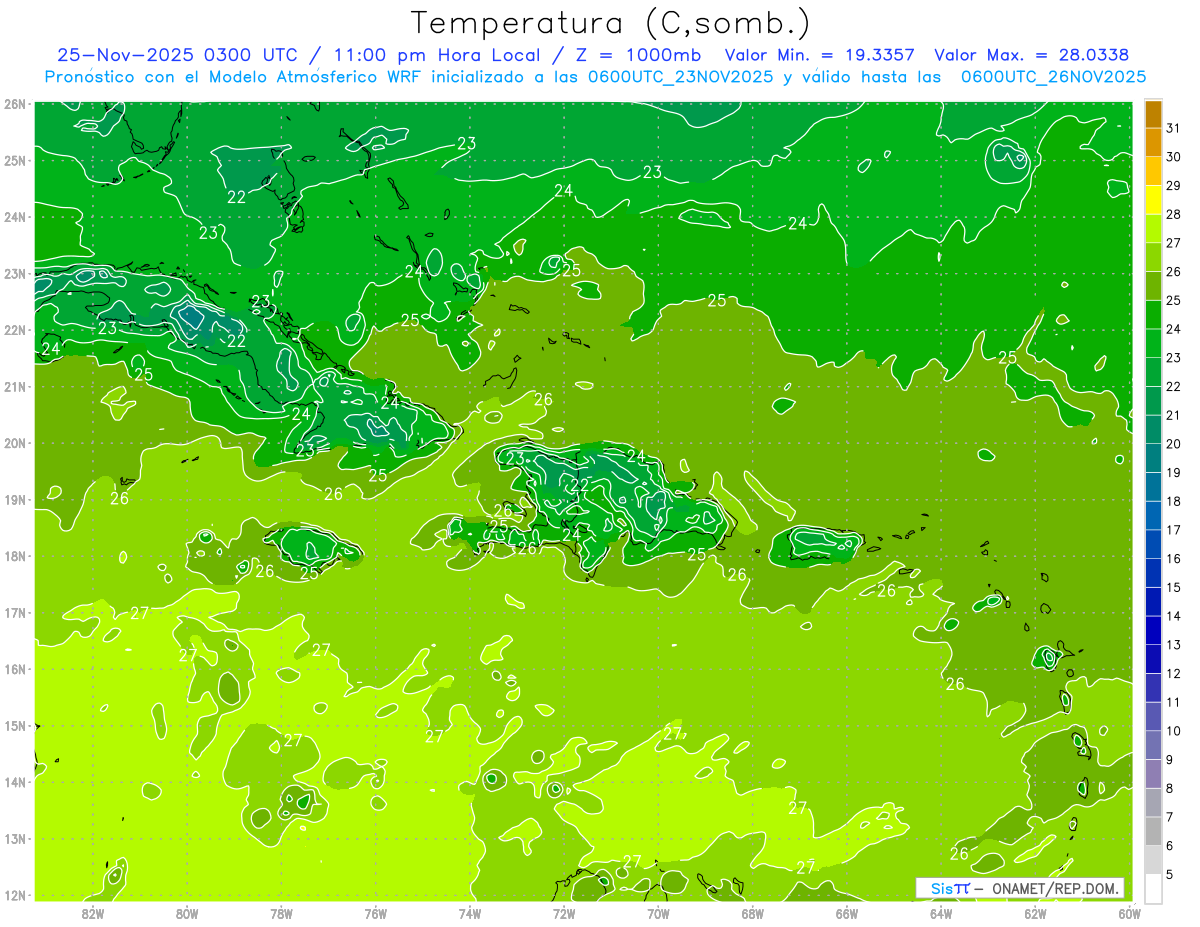Viewport: 1200px width, 927px height.
Task: Click the '26N' latitude axis label
Action: tap(15, 103)
